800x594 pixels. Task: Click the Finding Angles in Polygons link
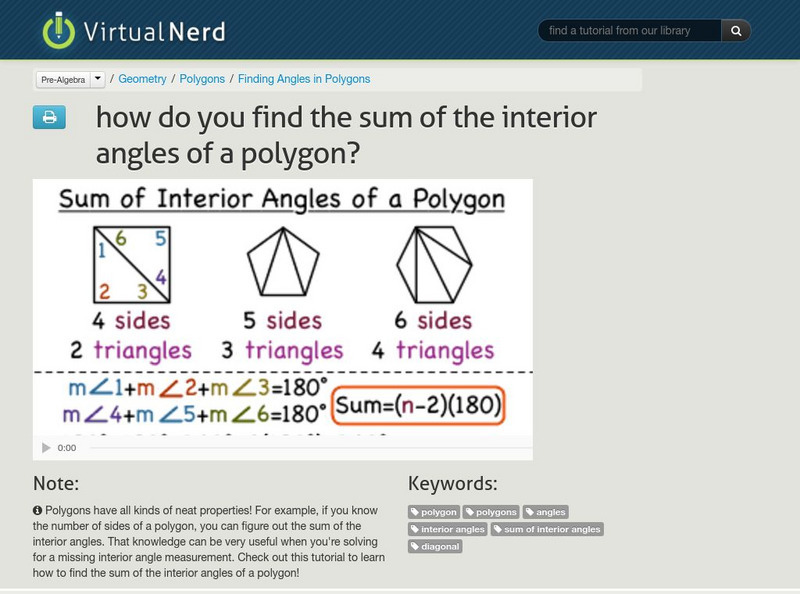click(303, 78)
